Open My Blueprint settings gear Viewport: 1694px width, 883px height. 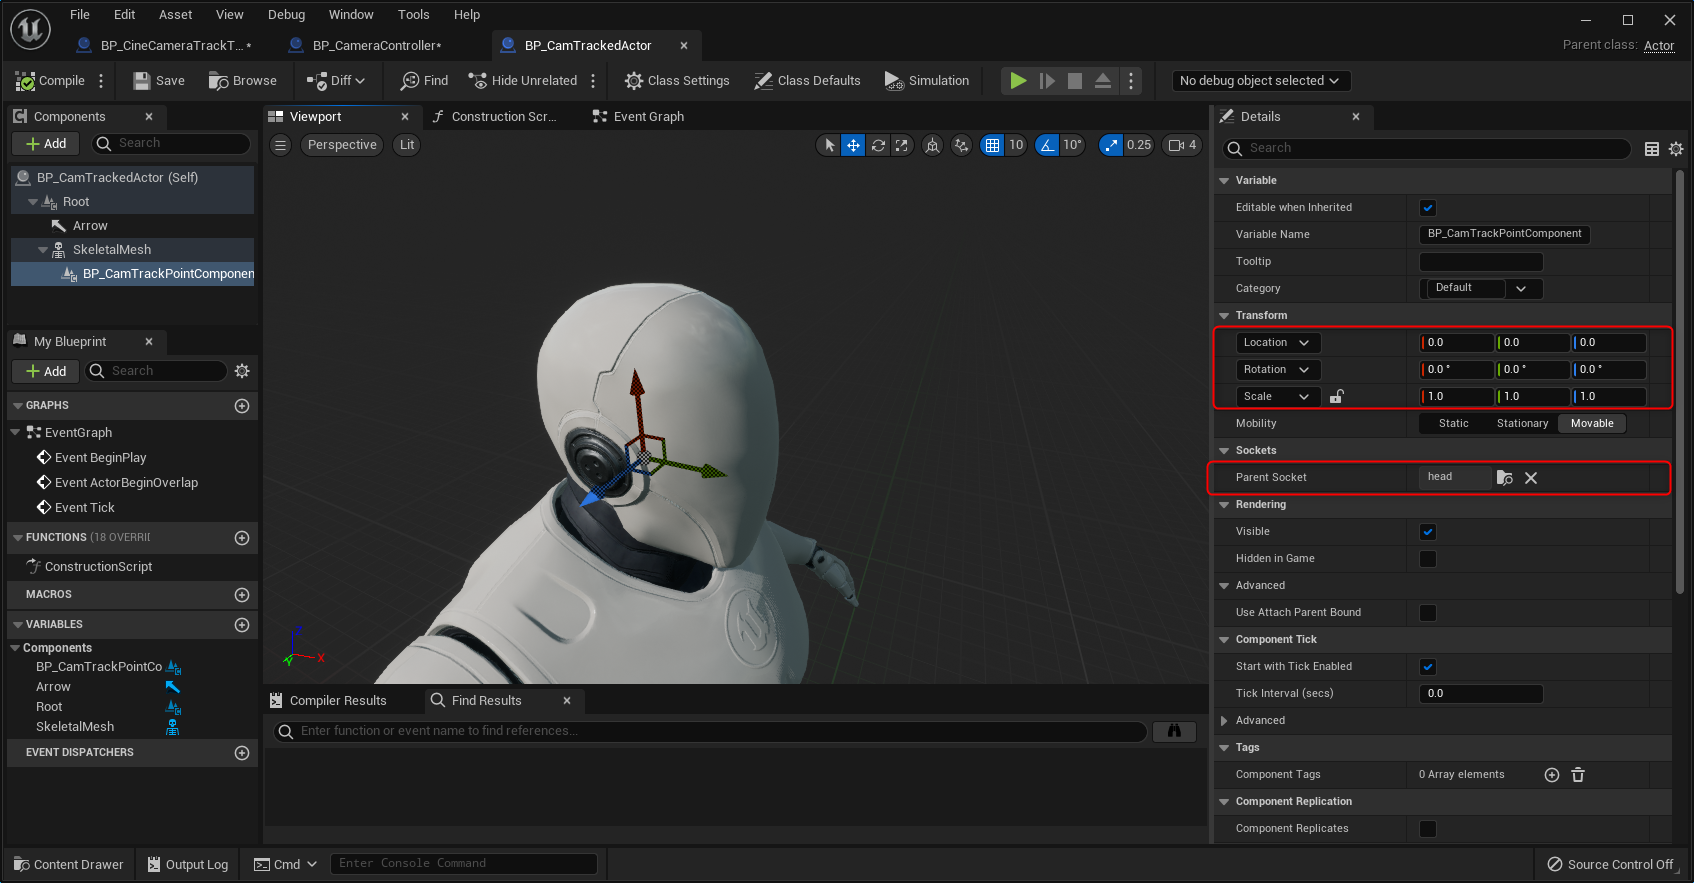click(242, 371)
